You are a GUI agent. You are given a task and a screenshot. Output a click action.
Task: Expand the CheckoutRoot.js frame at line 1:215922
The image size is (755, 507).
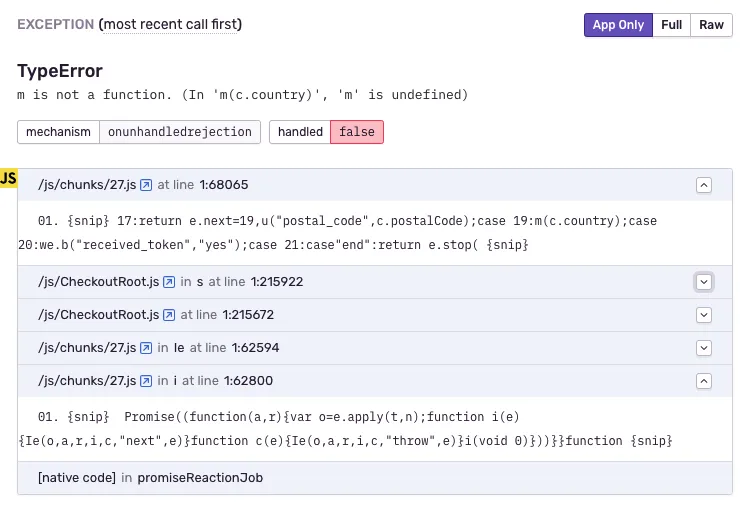704,282
